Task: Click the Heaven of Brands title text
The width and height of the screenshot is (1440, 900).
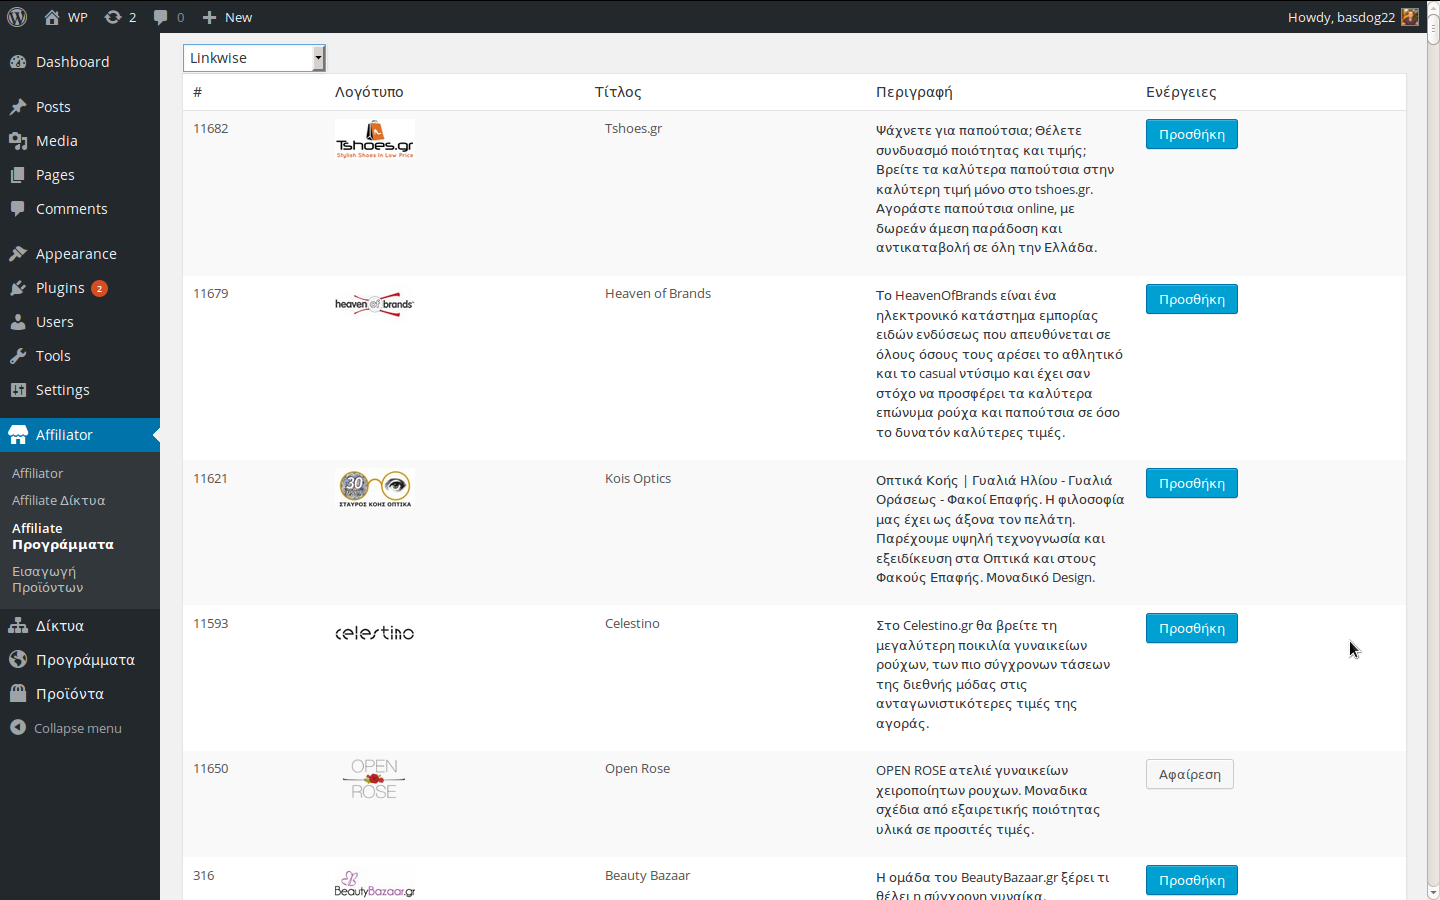Action: click(658, 294)
